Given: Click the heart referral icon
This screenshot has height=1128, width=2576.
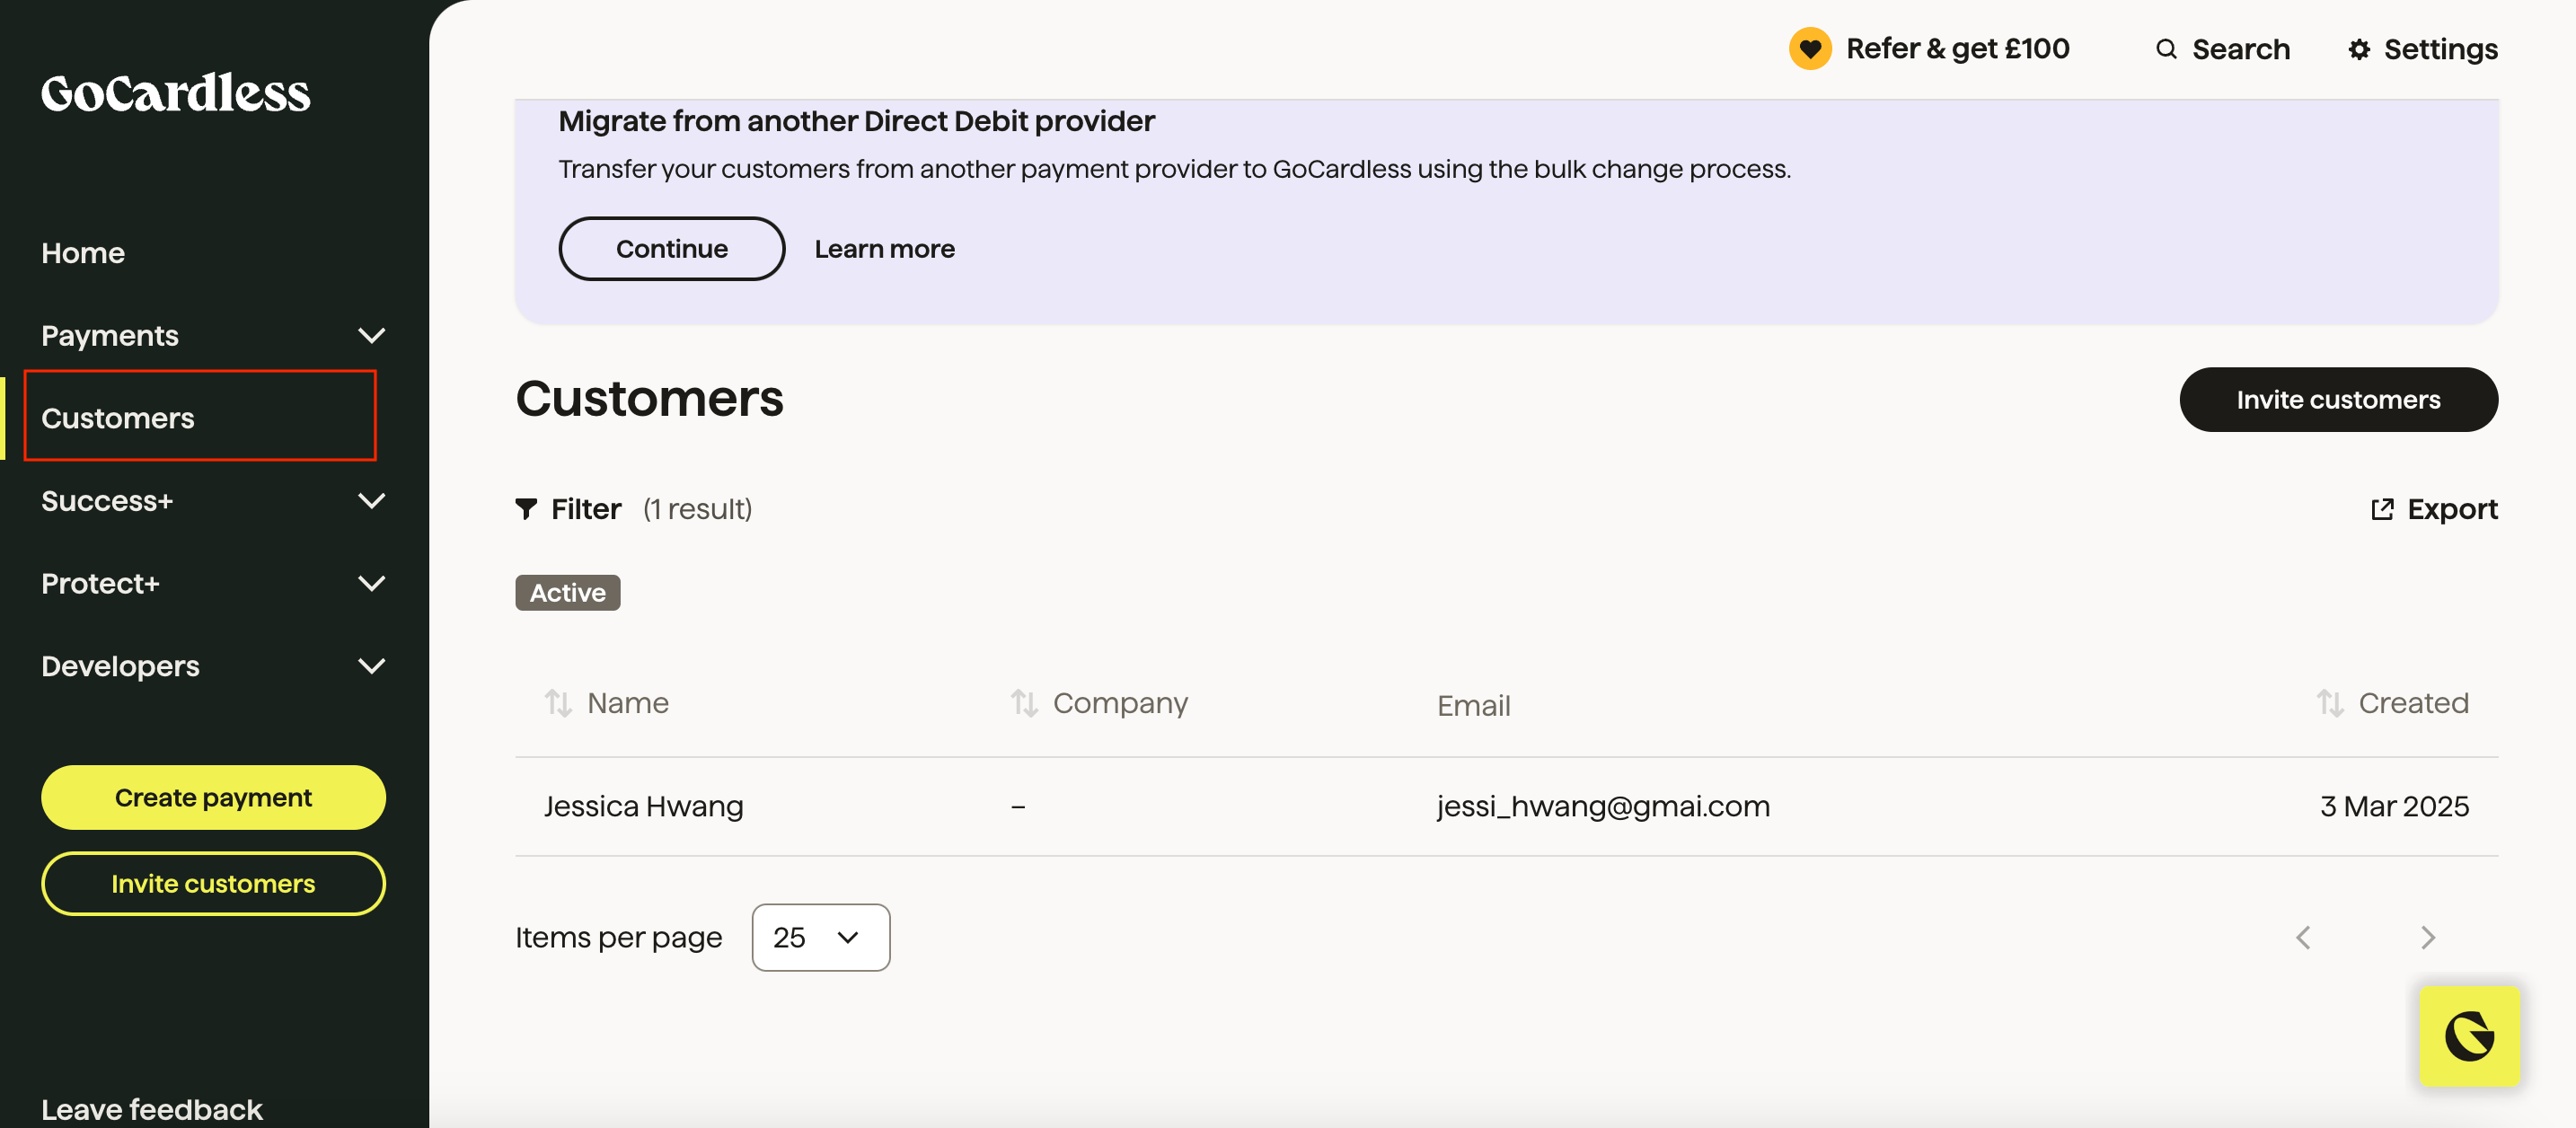Looking at the screenshot, I should (x=1809, y=48).
